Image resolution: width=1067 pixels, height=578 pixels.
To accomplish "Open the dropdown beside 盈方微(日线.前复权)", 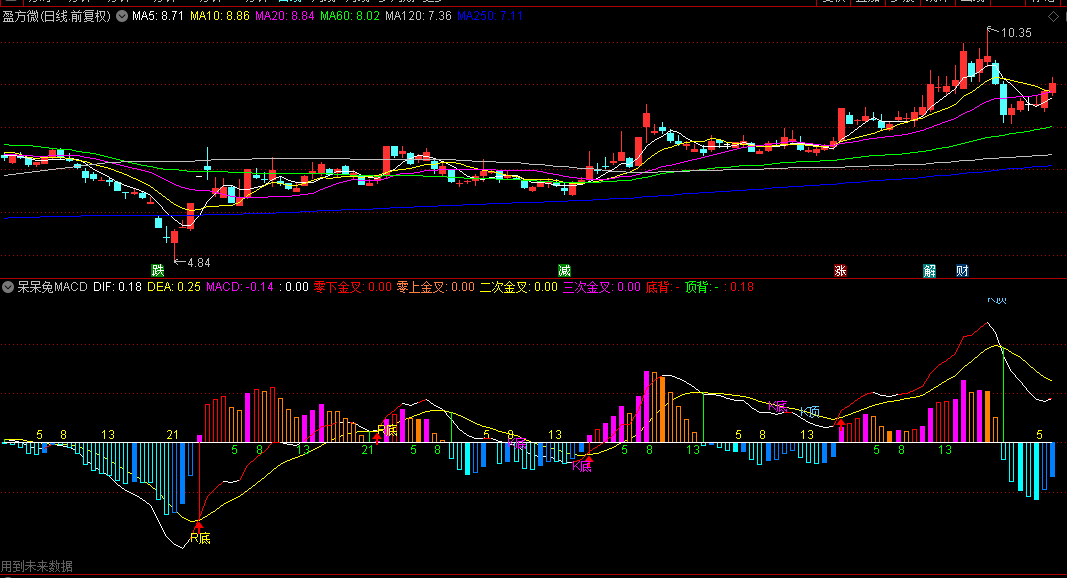I will 122,16.
